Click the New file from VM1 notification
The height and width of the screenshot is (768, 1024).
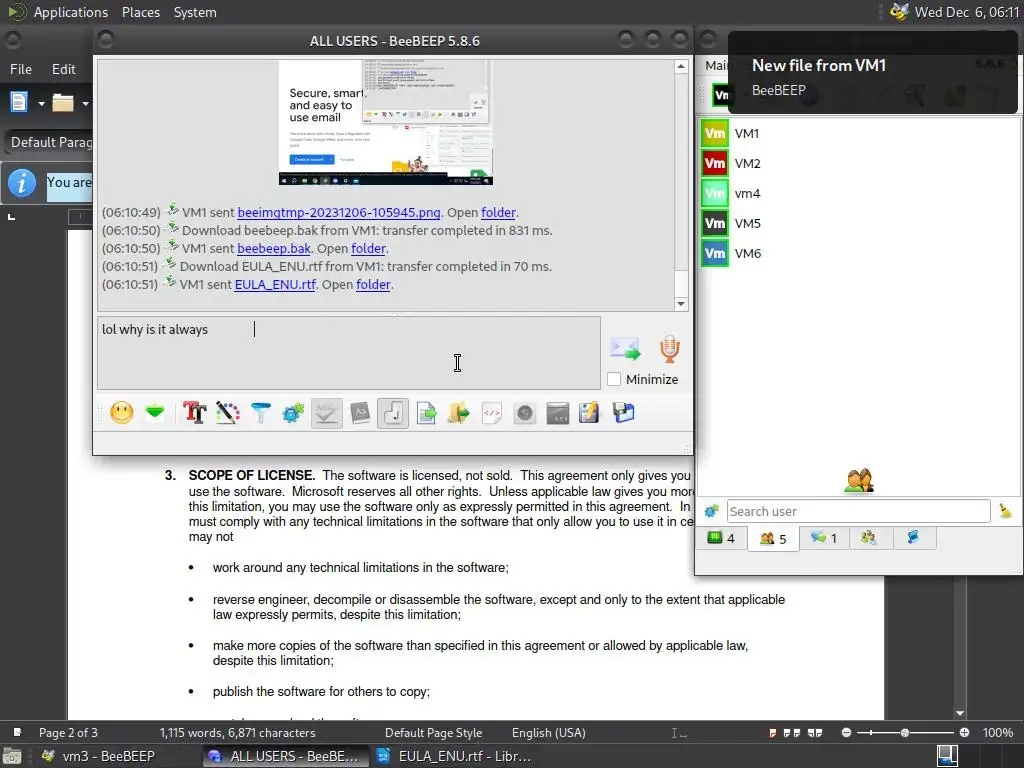click(x=872, y=72)
